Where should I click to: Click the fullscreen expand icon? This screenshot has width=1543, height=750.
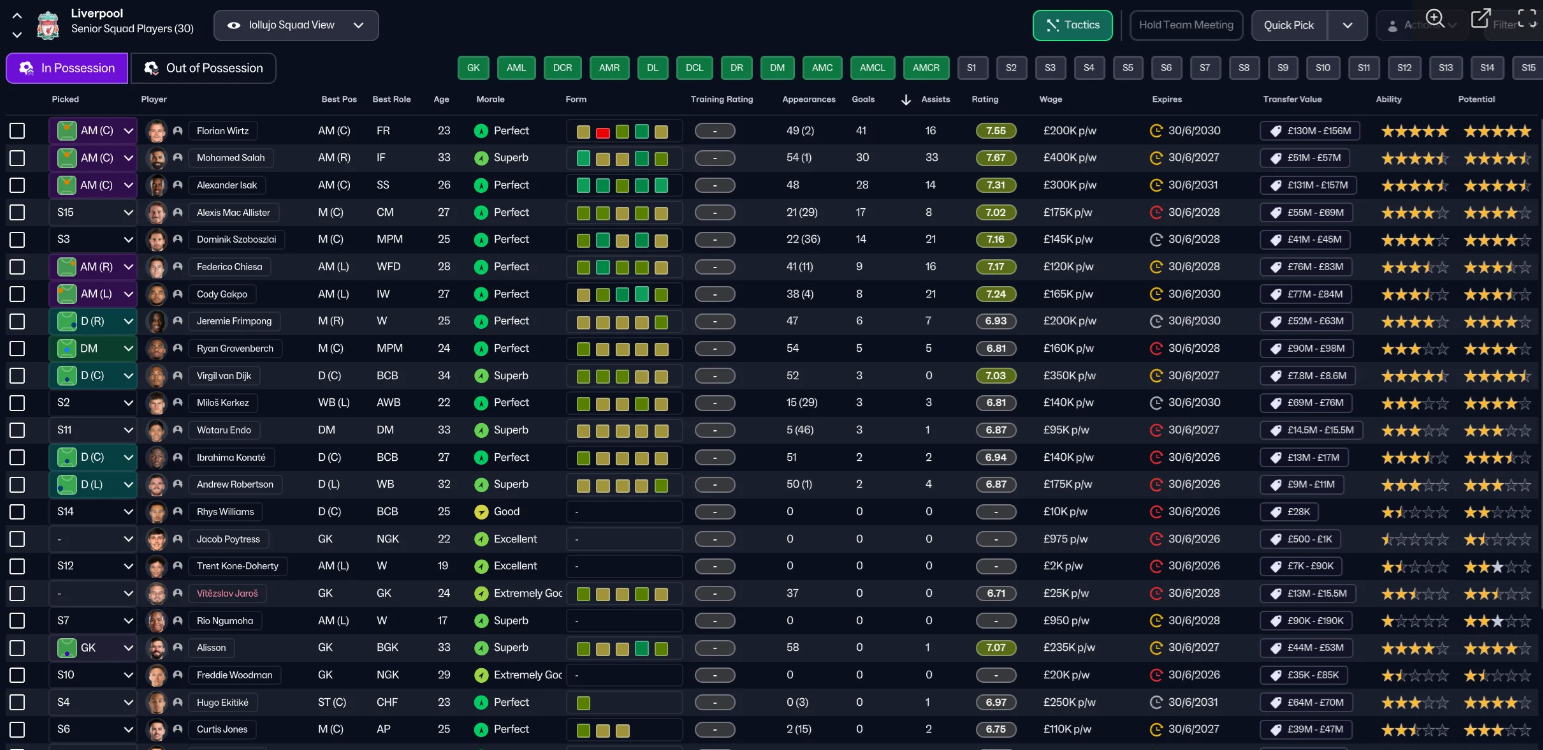(1527, 18)
